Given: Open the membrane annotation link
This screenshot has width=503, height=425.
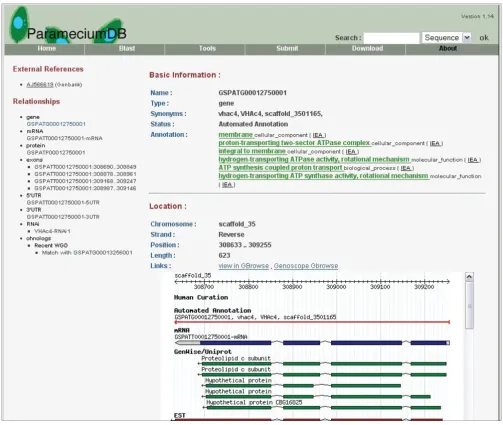Looking at the screenshot, I should [236, 135].
